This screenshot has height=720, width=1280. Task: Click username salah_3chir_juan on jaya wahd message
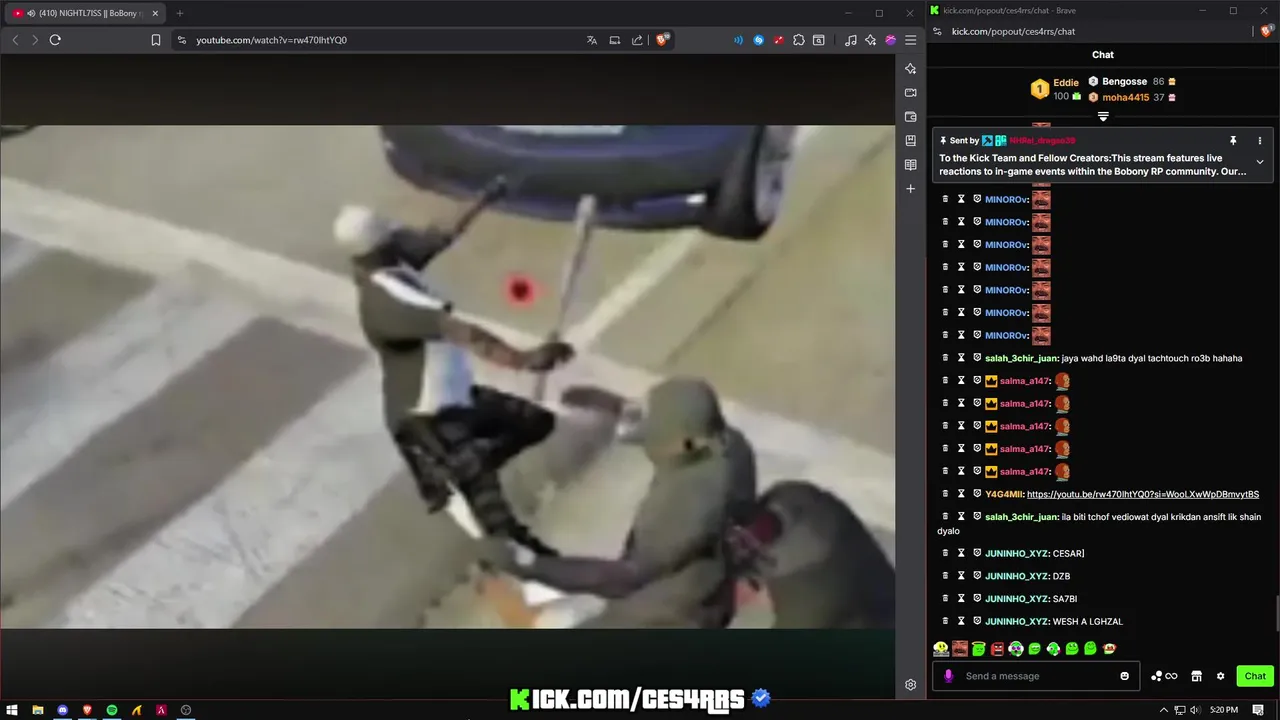(x=1021, y=358)
